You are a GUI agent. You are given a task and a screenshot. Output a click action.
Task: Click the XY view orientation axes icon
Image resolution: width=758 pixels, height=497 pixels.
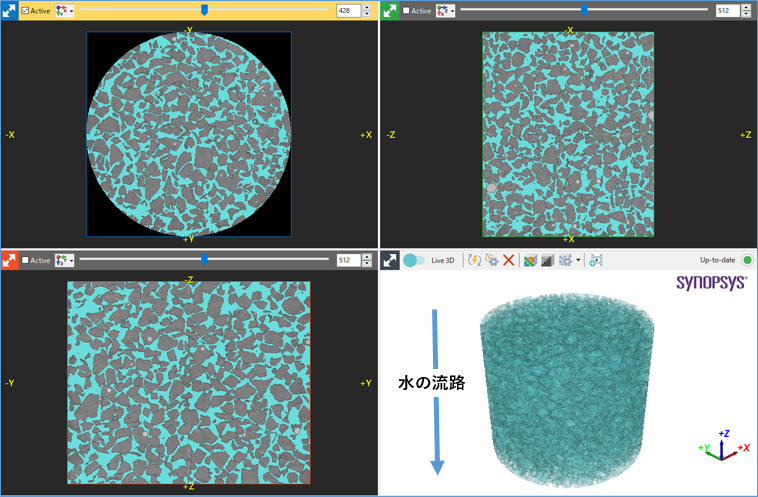click(61, 11)
